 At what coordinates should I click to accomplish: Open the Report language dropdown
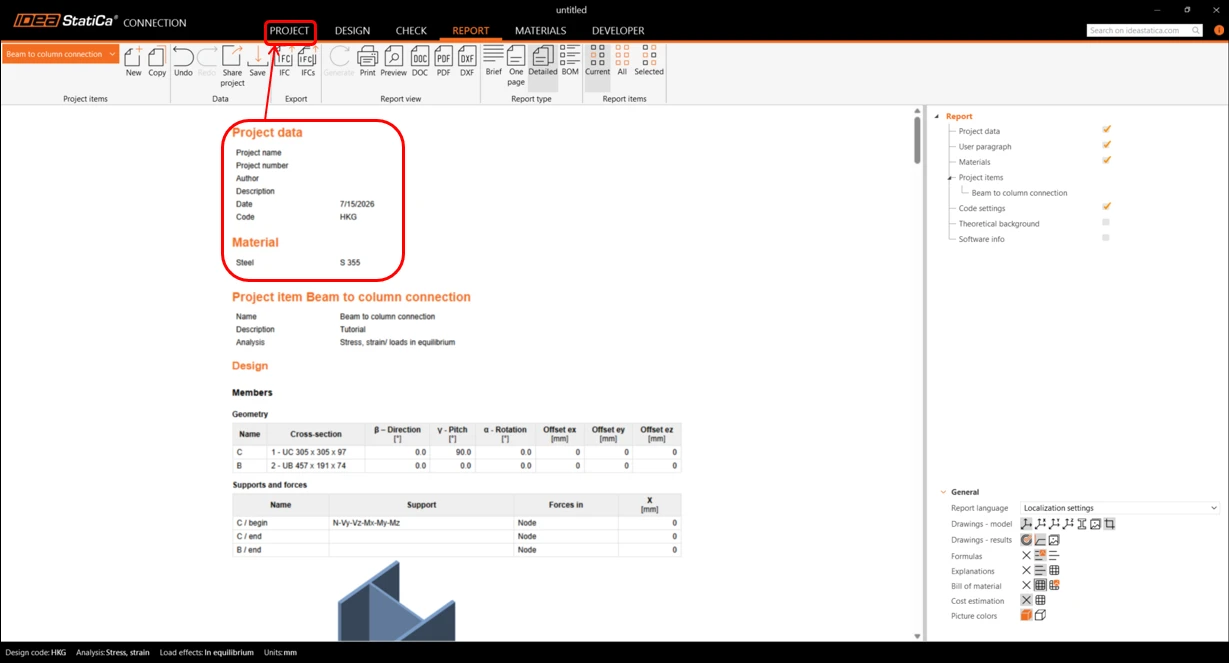click(x=1120, y=508)
